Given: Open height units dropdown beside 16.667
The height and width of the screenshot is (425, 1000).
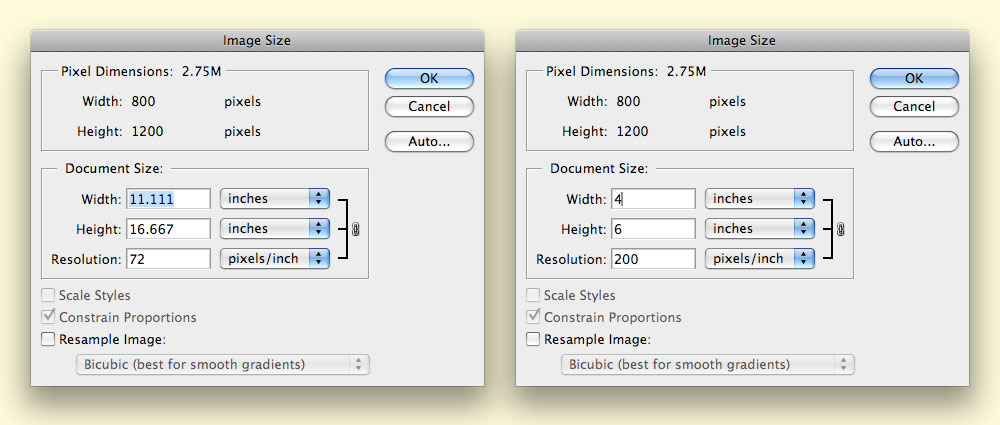Looking at the screenshot, I should pyautogui.click(x=275, y=229).
